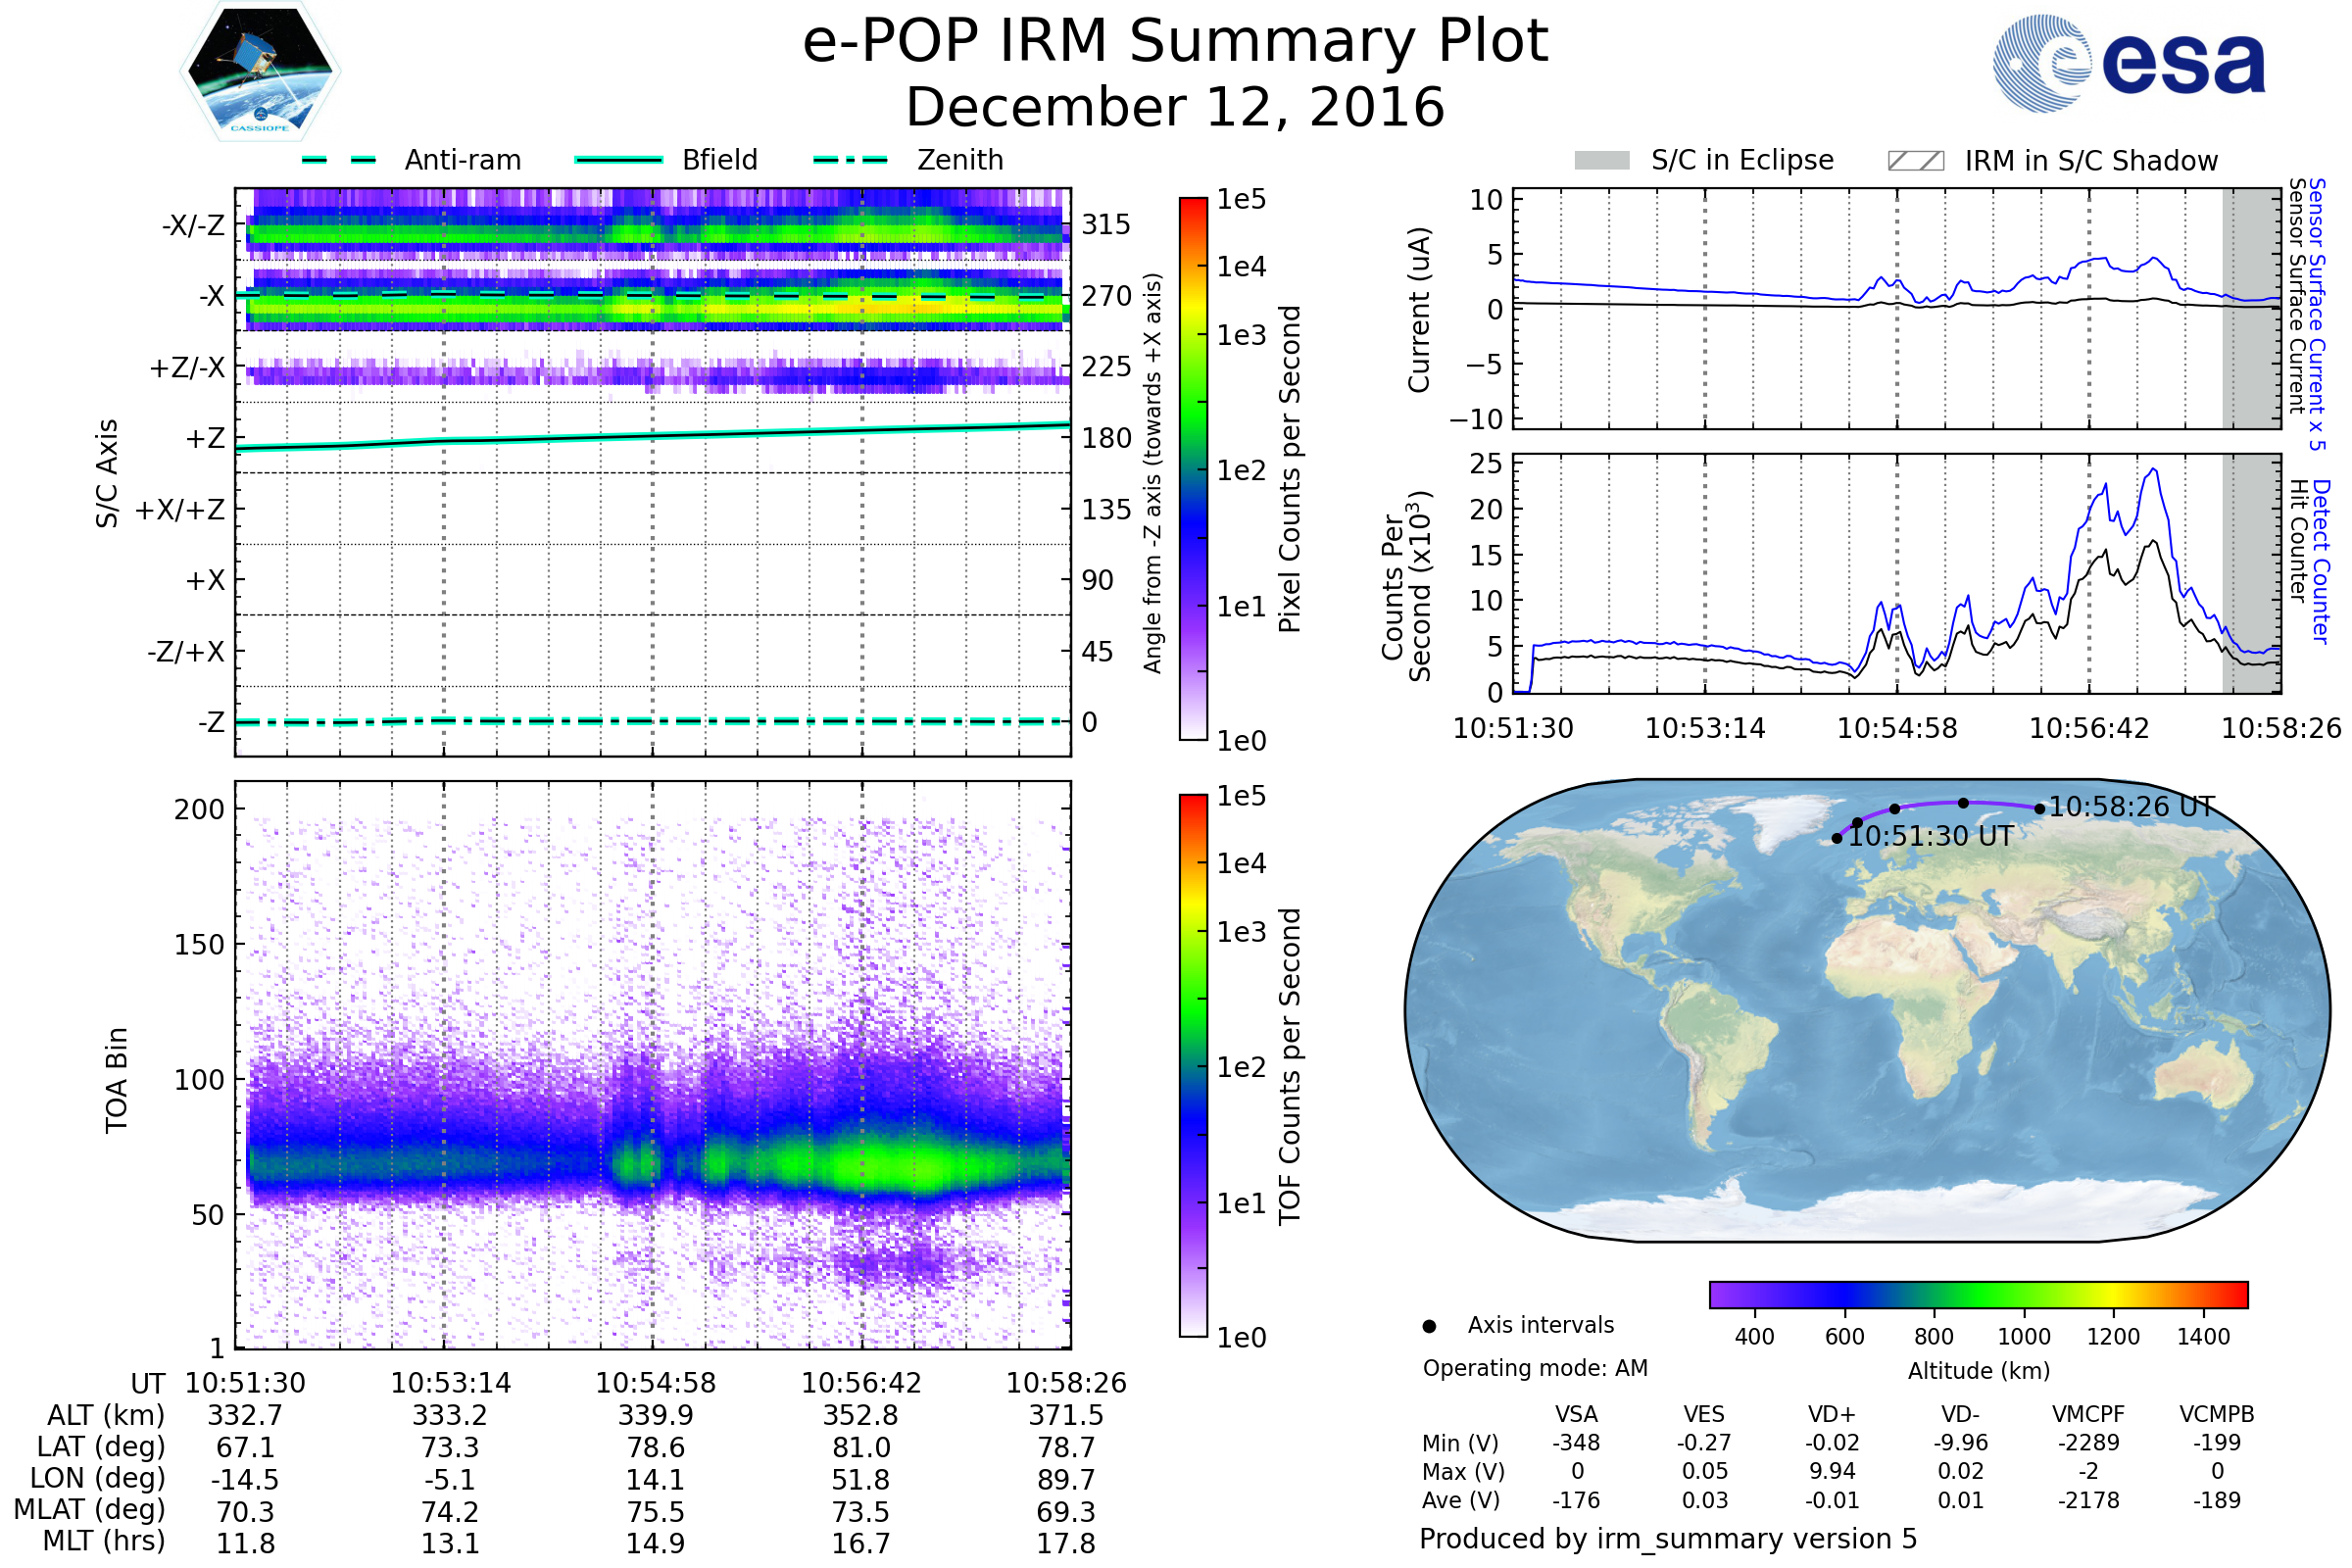Click the ESA logo
This screenshot has width=2352, height=1568.
(x=2129, y=63)
